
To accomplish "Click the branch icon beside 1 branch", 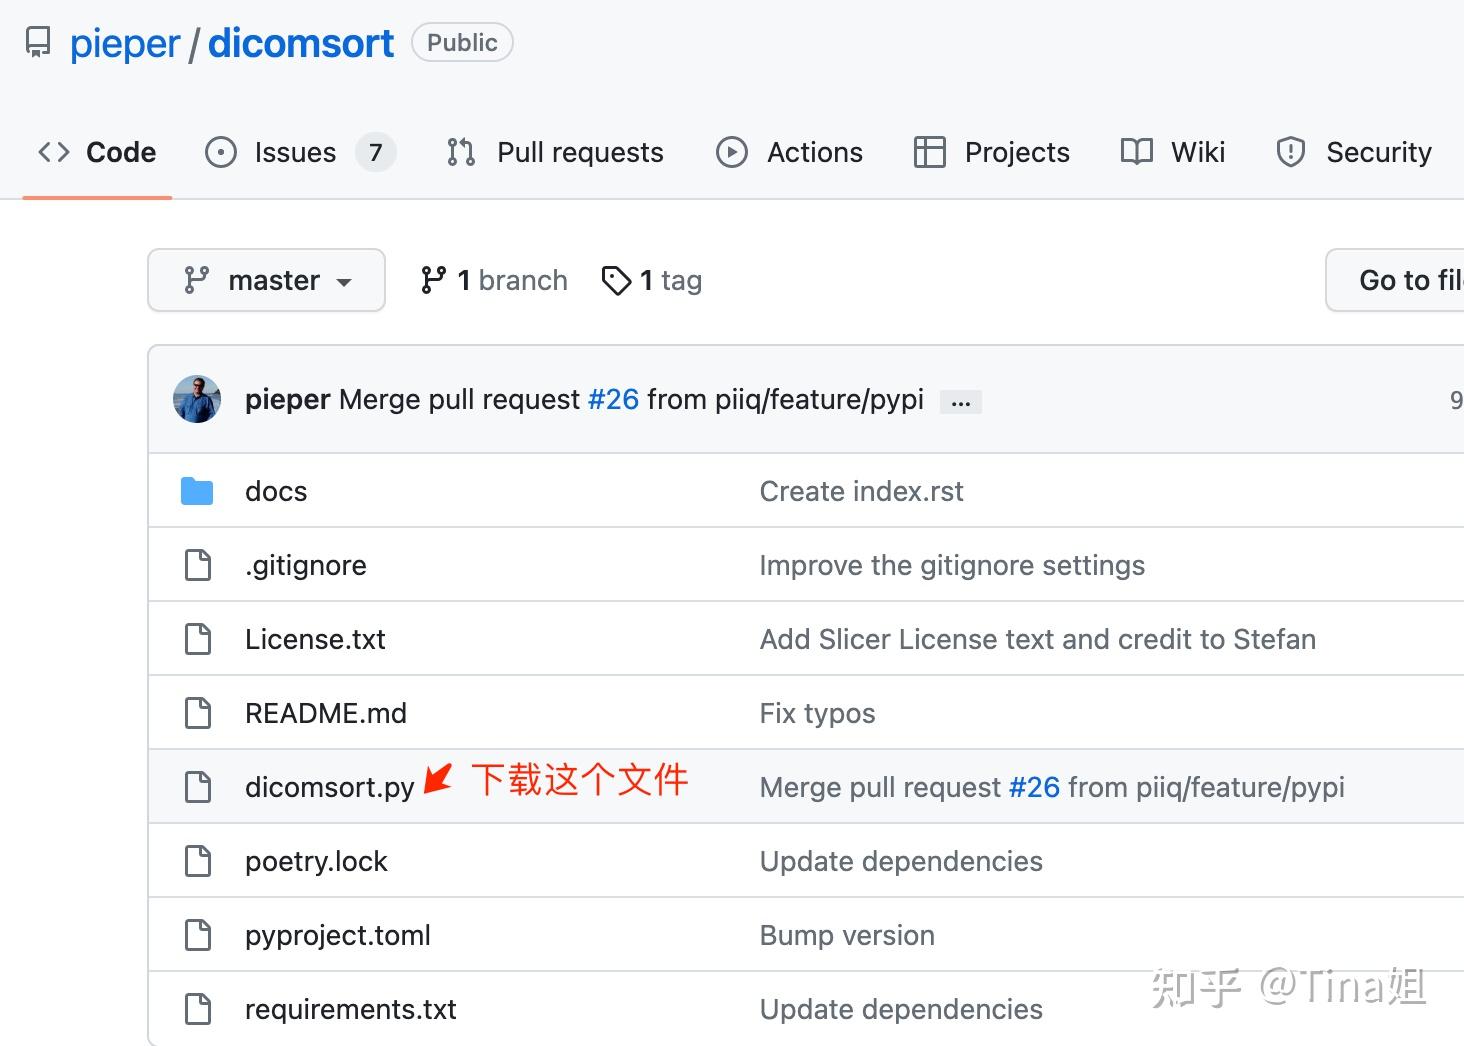I will pyautogui.click(x=433, y=280).
